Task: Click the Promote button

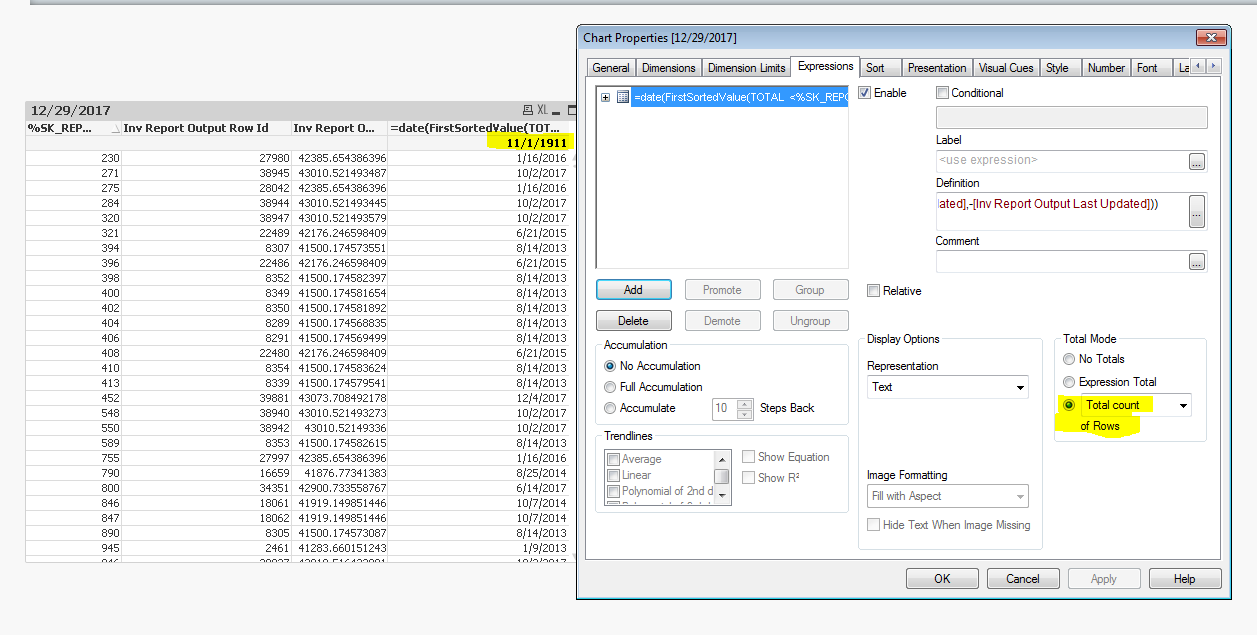Action: tap(722, 290)
